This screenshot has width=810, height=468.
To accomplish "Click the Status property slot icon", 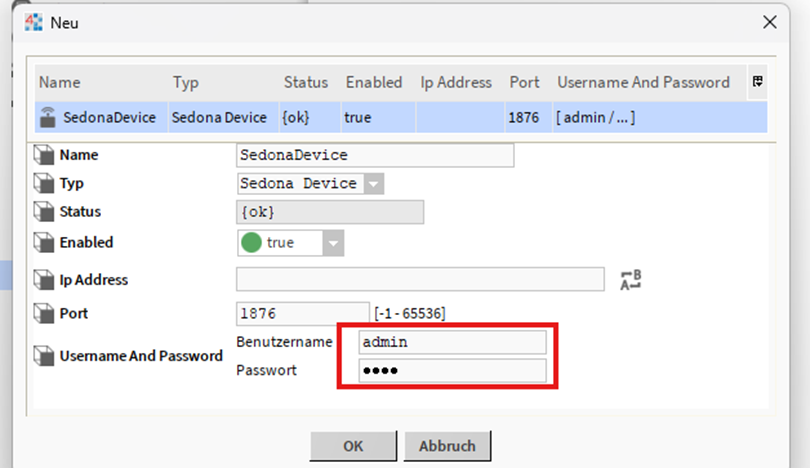I will [x=43, y=212].
